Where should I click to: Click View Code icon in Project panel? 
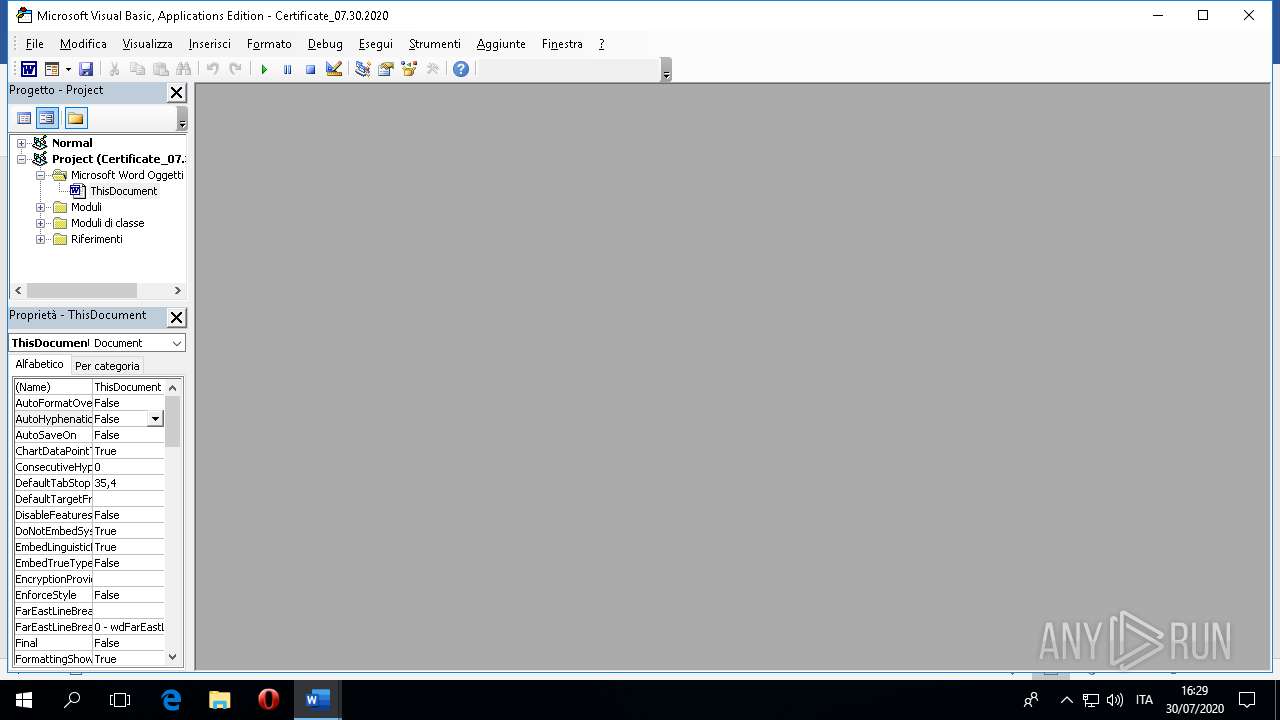click(24, 118)
